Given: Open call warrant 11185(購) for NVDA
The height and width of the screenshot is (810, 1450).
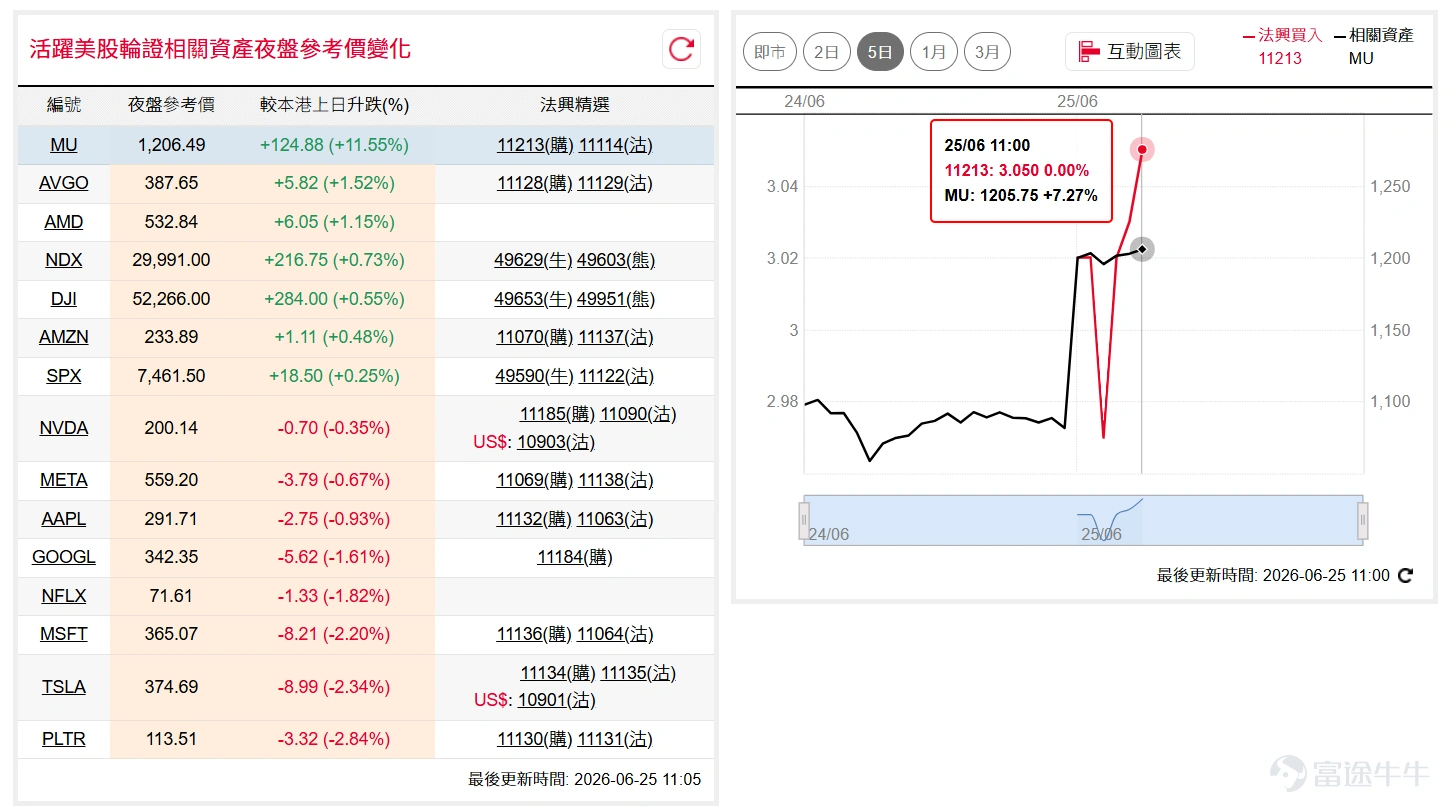Looking at the screenshot, I should click(558, 414).
